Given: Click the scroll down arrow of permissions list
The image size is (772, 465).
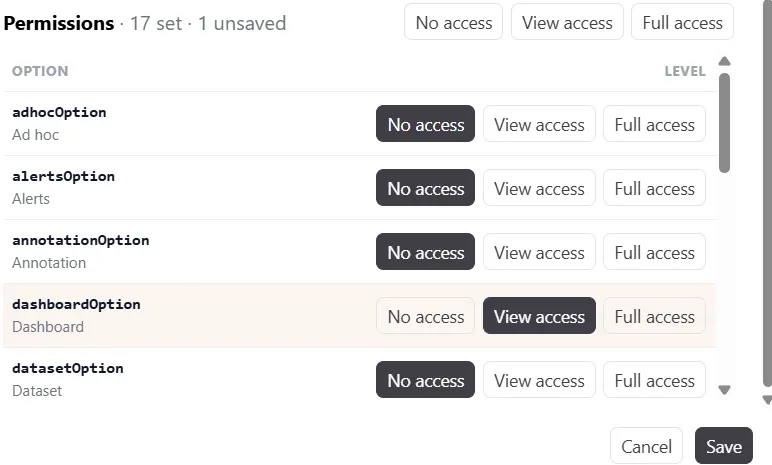Looking at the screenshot, I should 724,390.
